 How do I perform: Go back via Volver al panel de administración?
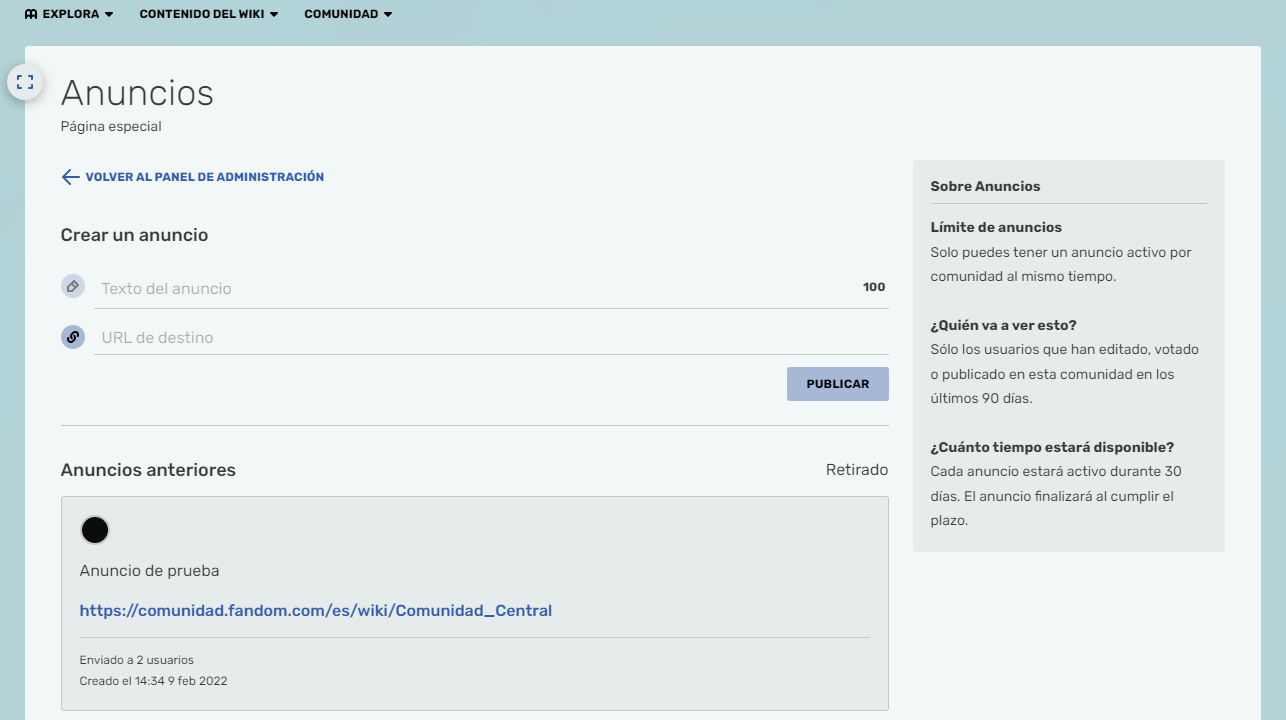[x=205, y=177]
